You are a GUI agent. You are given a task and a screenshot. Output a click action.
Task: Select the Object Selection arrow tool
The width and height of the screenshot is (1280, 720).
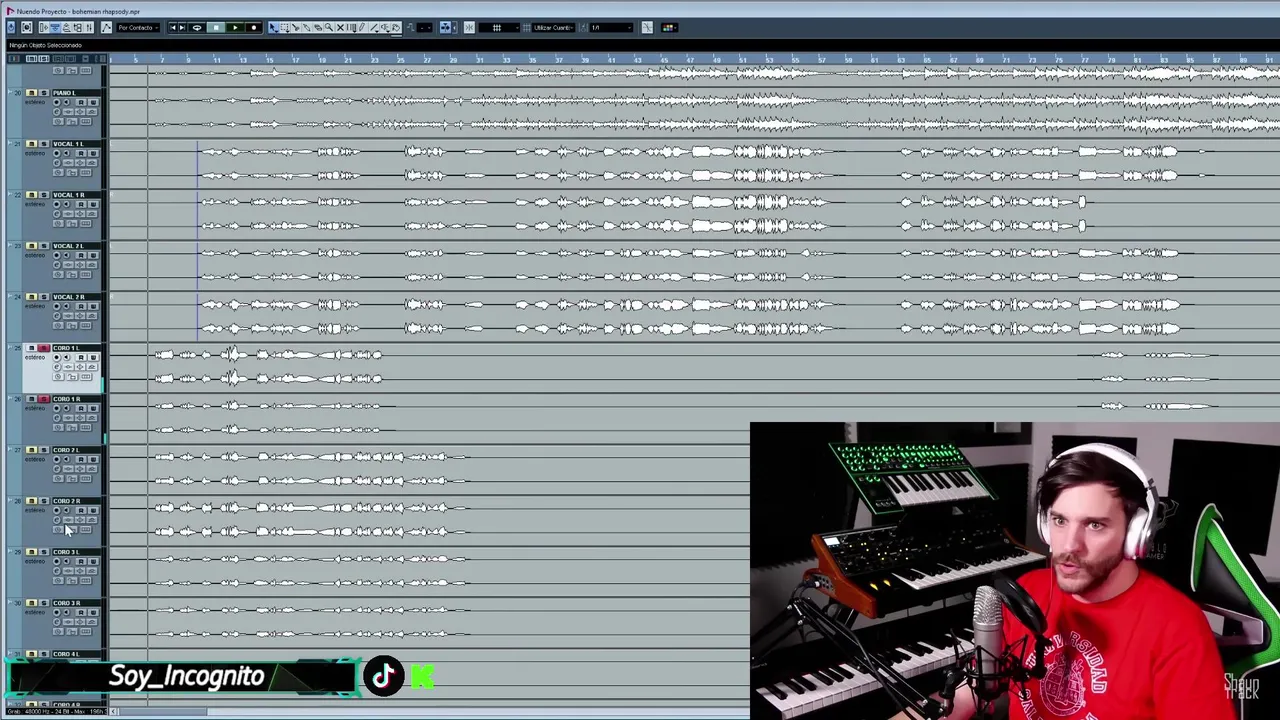click(x=273, y=28)
